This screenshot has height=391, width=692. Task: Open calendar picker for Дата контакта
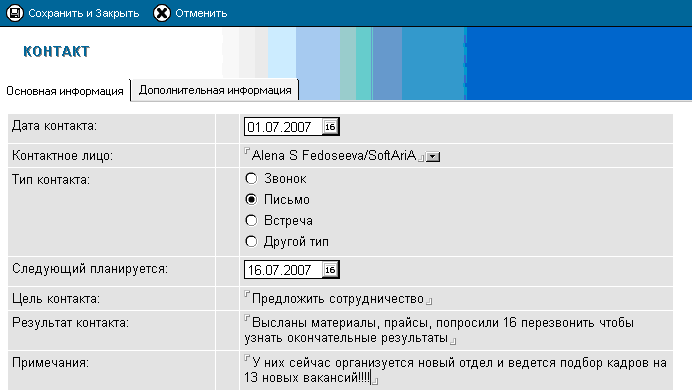pos(330,127)
